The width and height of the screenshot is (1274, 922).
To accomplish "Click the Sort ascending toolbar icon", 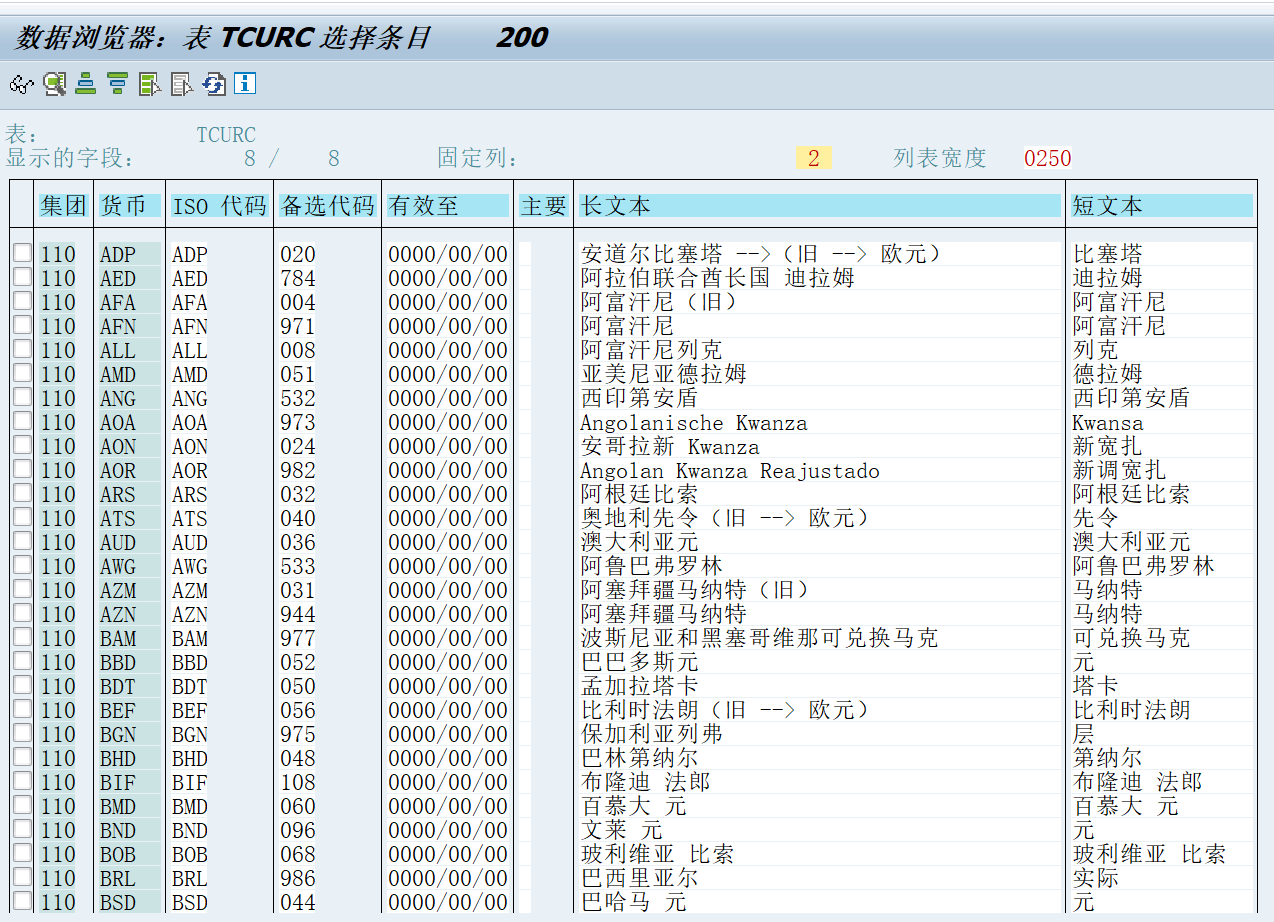I will point(86,84).
